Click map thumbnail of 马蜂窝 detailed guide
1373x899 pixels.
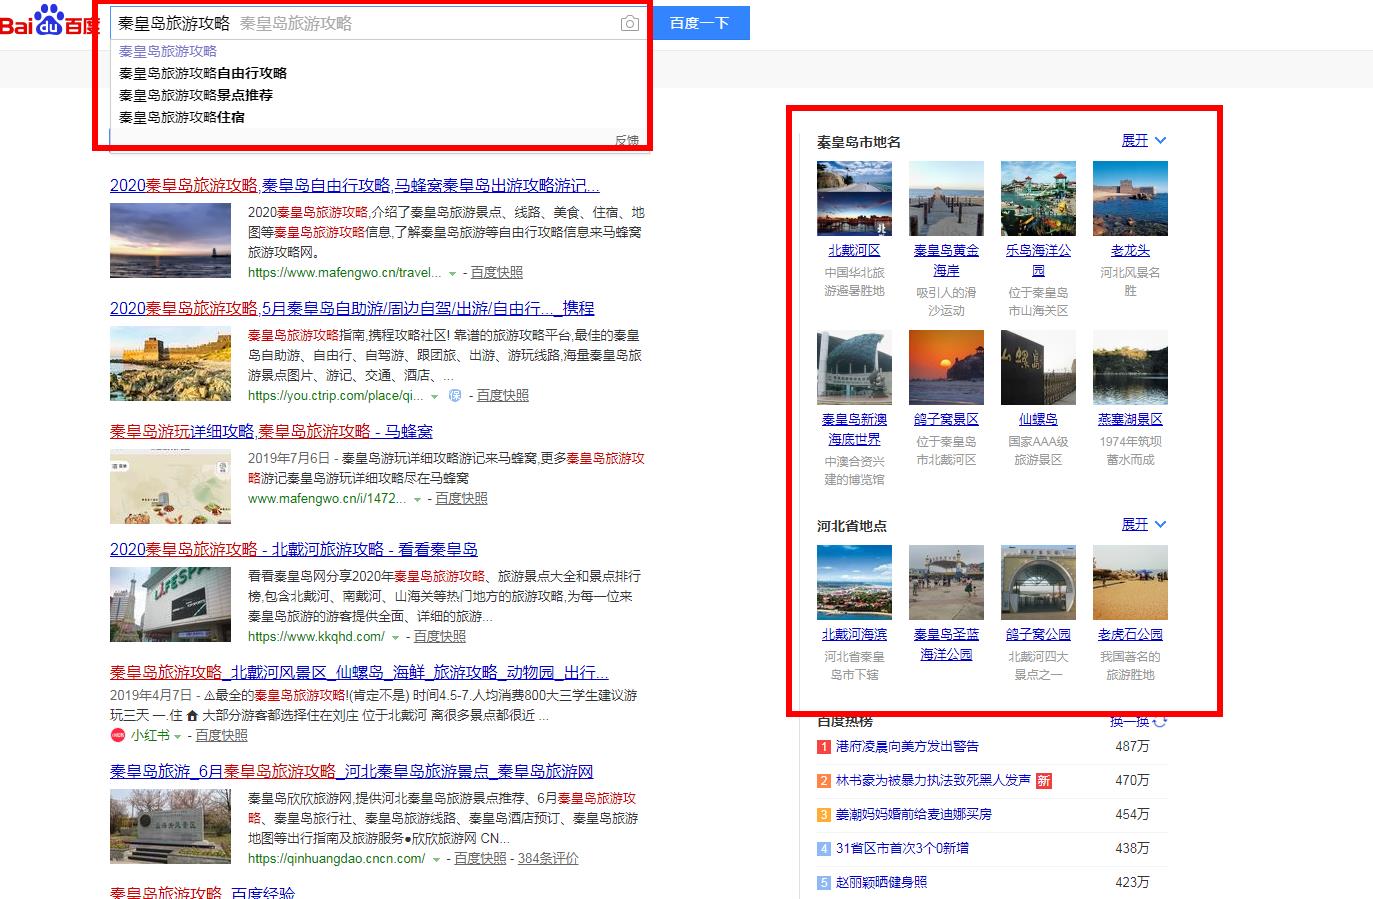coord(170,486)
